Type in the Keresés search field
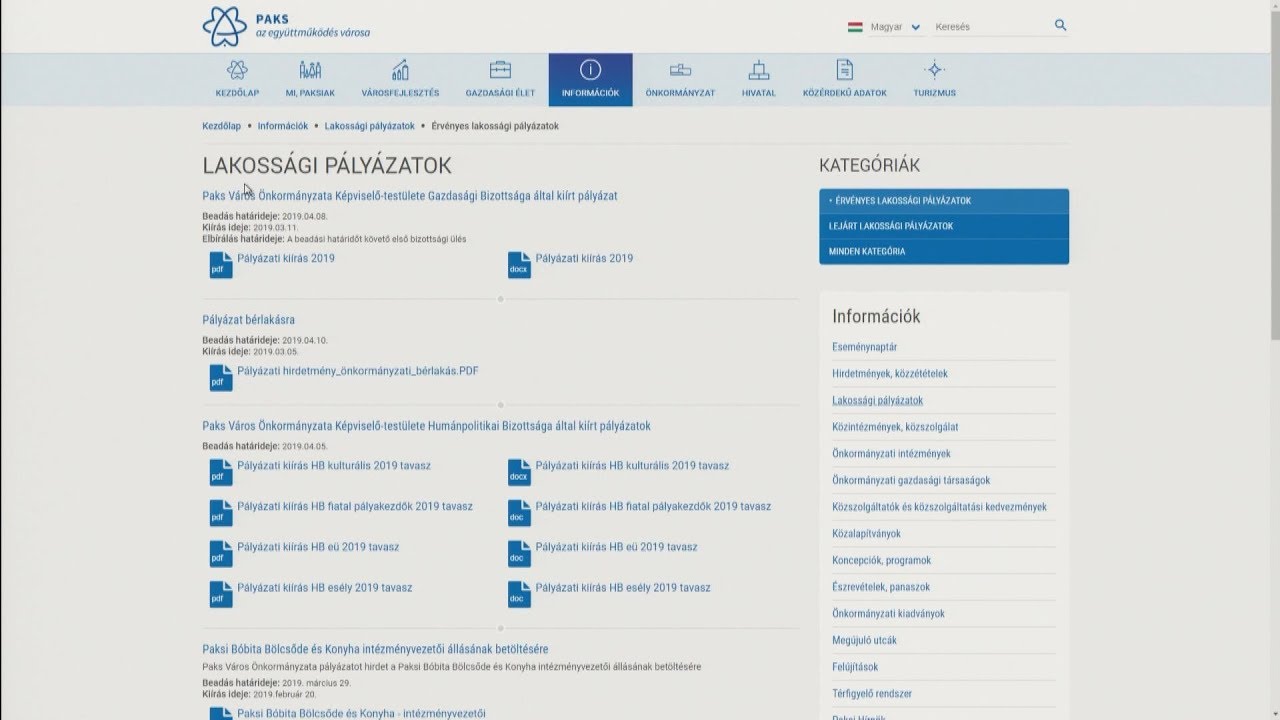Viewport: 1280px width, 720px height. pos(990,27)
